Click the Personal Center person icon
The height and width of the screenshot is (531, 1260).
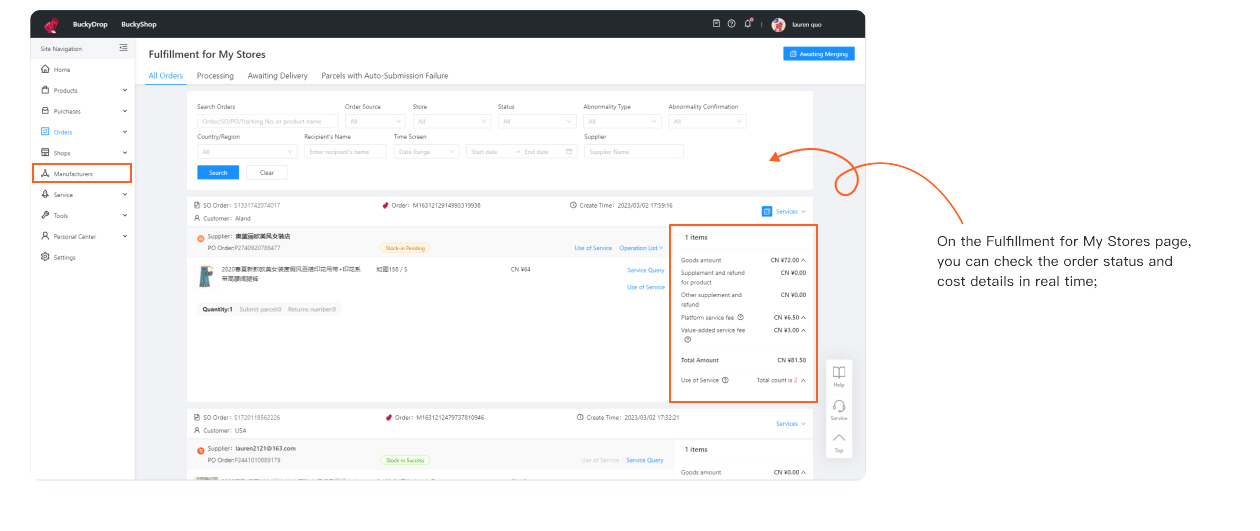[45, 236]
